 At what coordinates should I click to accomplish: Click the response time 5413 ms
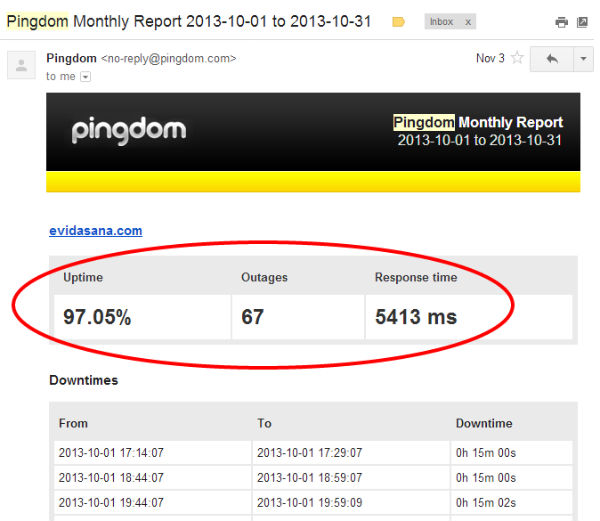click(416, 317)
